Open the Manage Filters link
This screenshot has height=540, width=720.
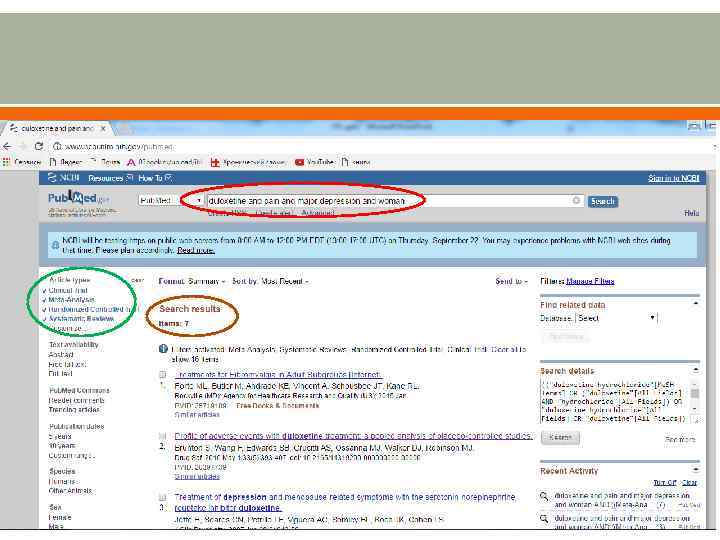[590, 281]
